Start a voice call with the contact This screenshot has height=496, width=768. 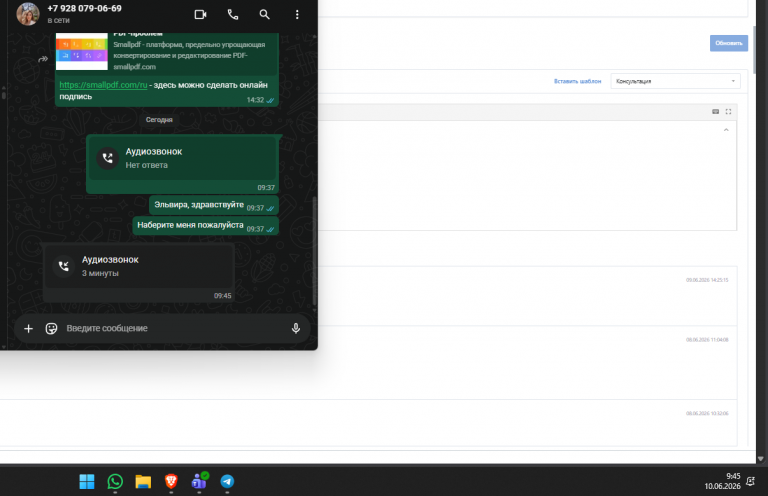pyautogui.click(x=233, y=15)
